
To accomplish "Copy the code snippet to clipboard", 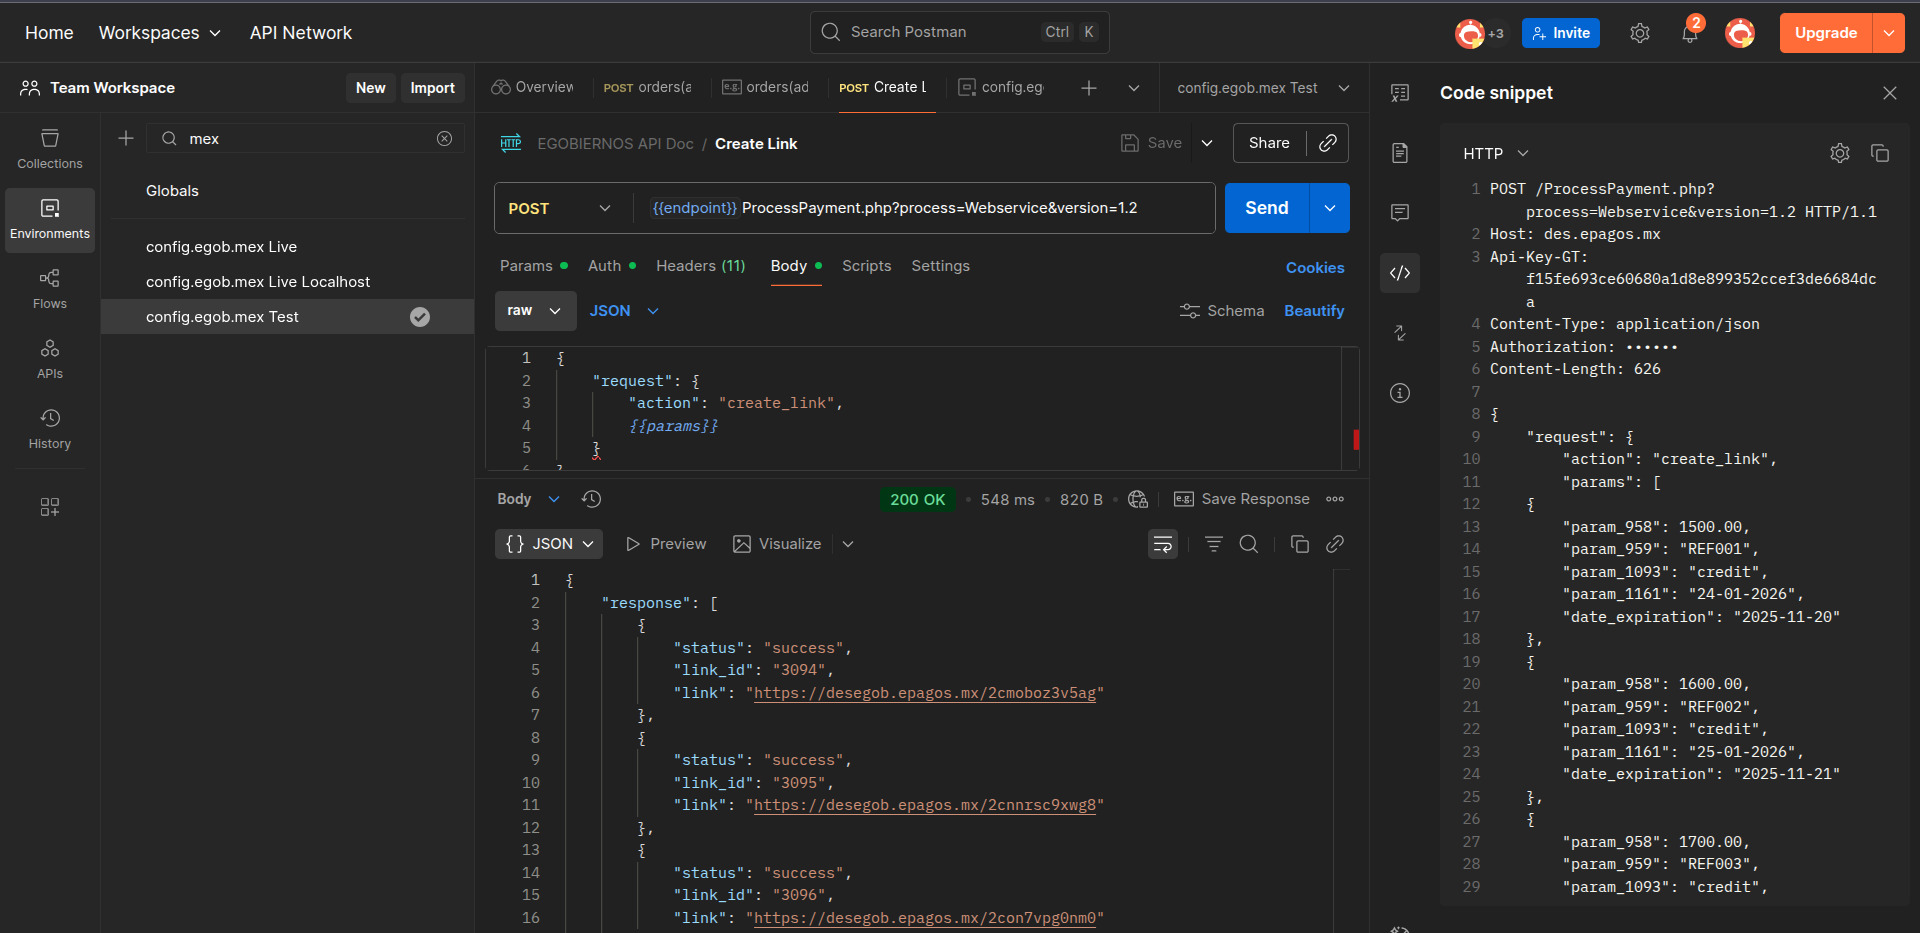I will coord(1880,153).
